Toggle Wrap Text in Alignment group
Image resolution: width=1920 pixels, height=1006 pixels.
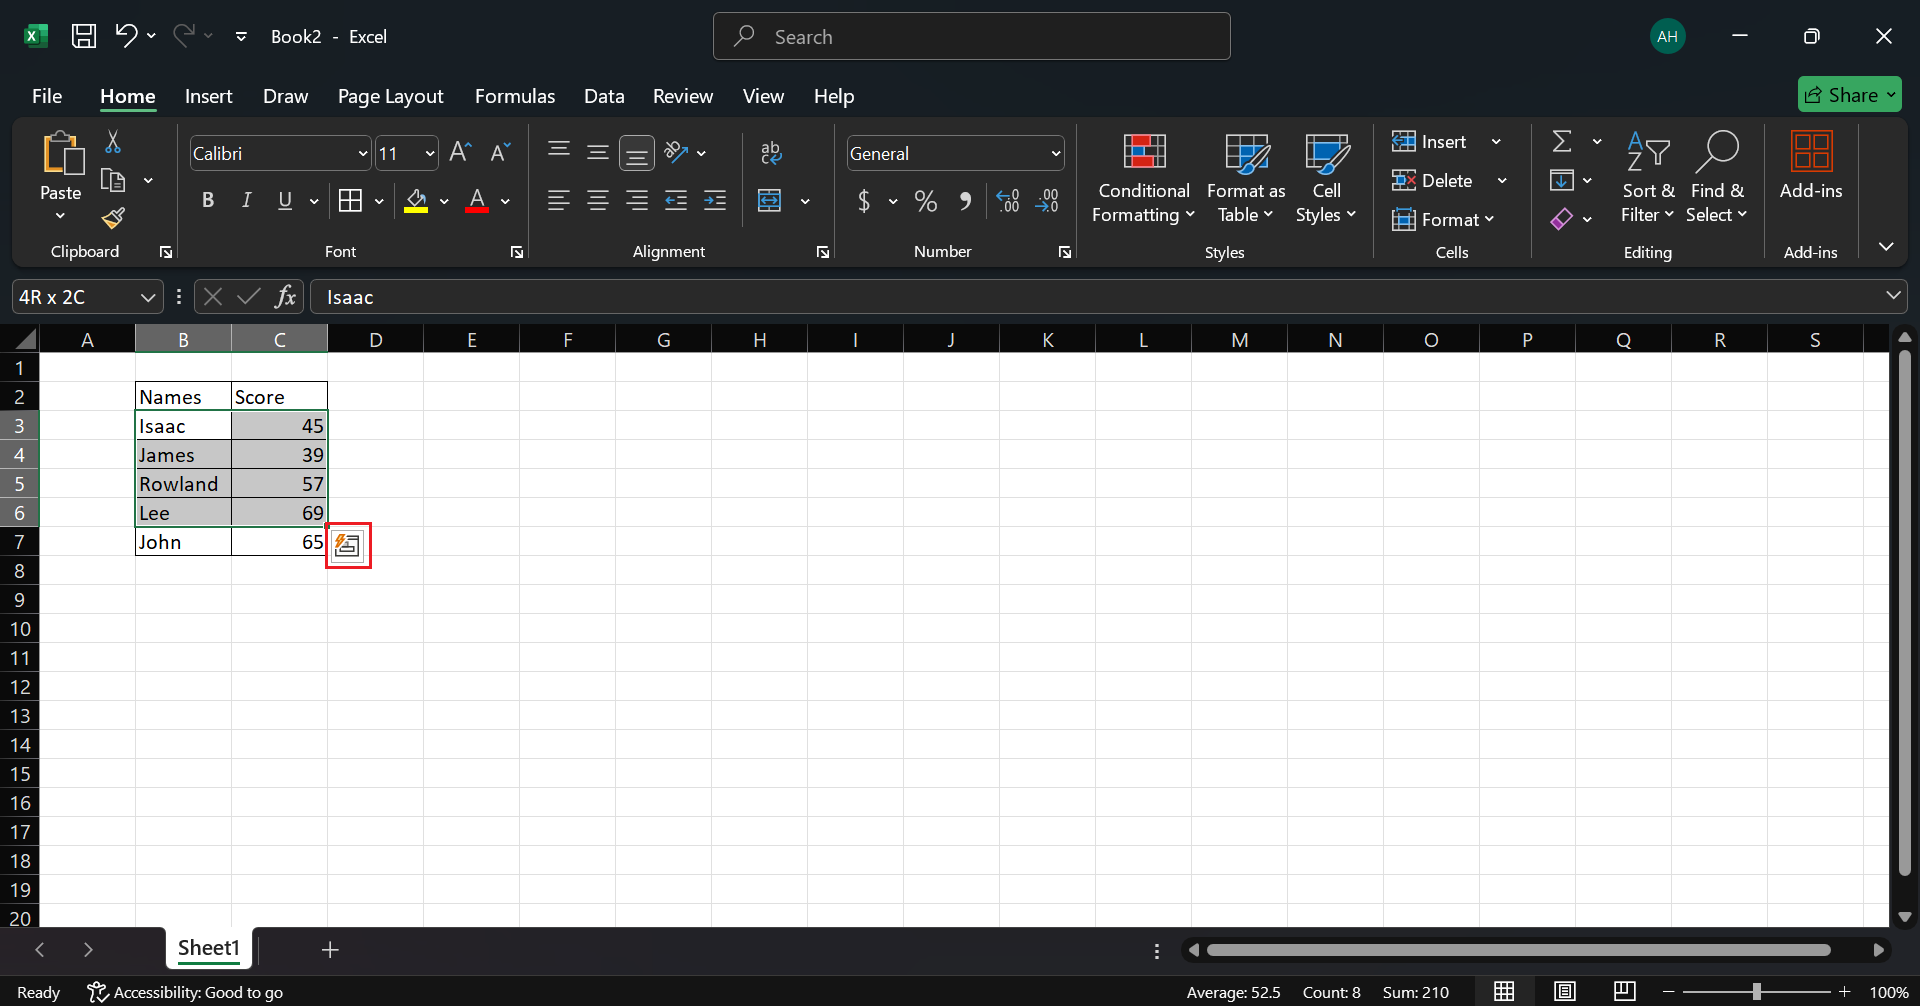pos(771,152)
